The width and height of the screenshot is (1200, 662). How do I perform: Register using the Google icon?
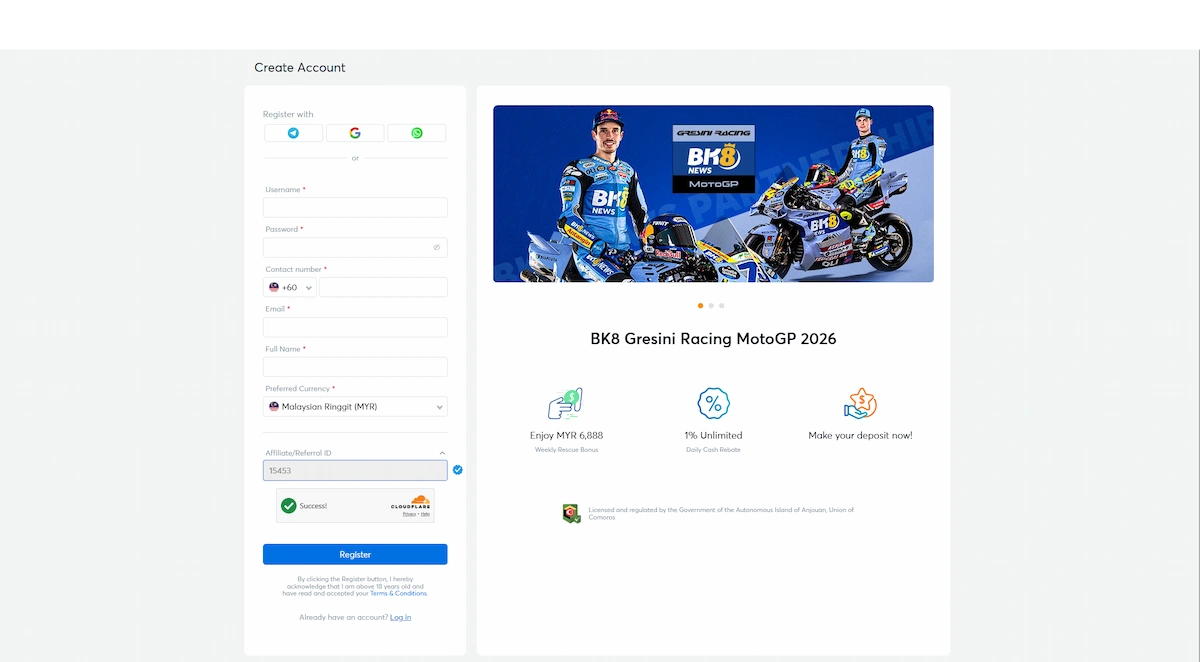[355, 133]
